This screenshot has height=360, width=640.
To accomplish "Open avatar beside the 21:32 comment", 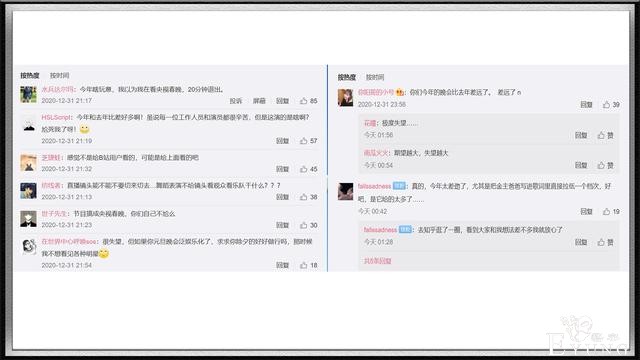I will 29,163.
